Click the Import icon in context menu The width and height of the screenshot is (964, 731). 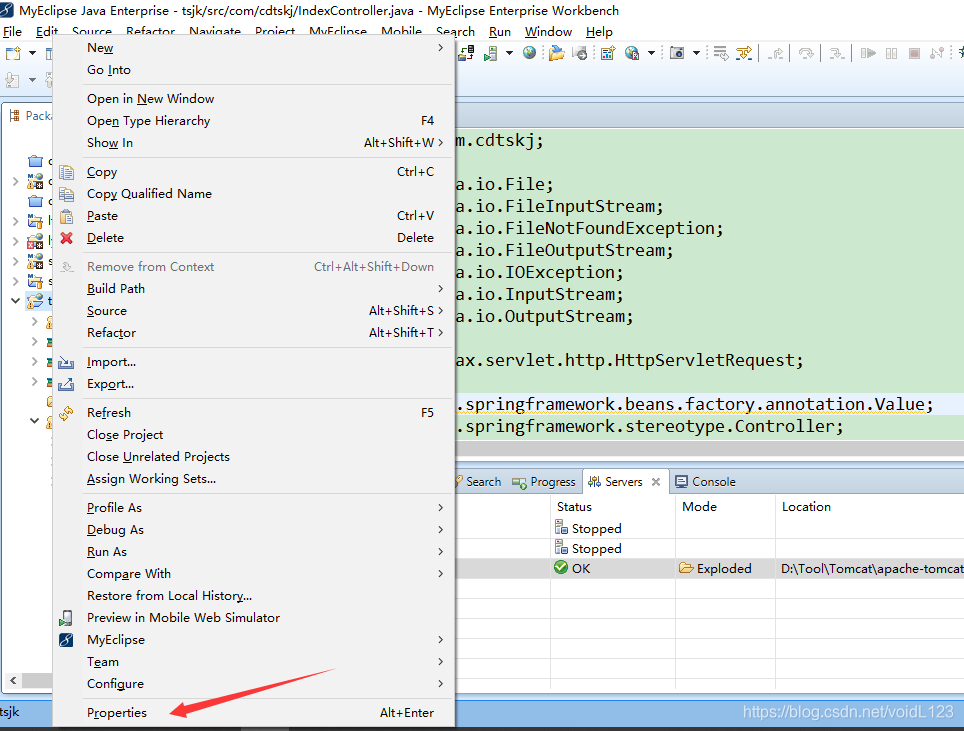(x=66, y=362)
